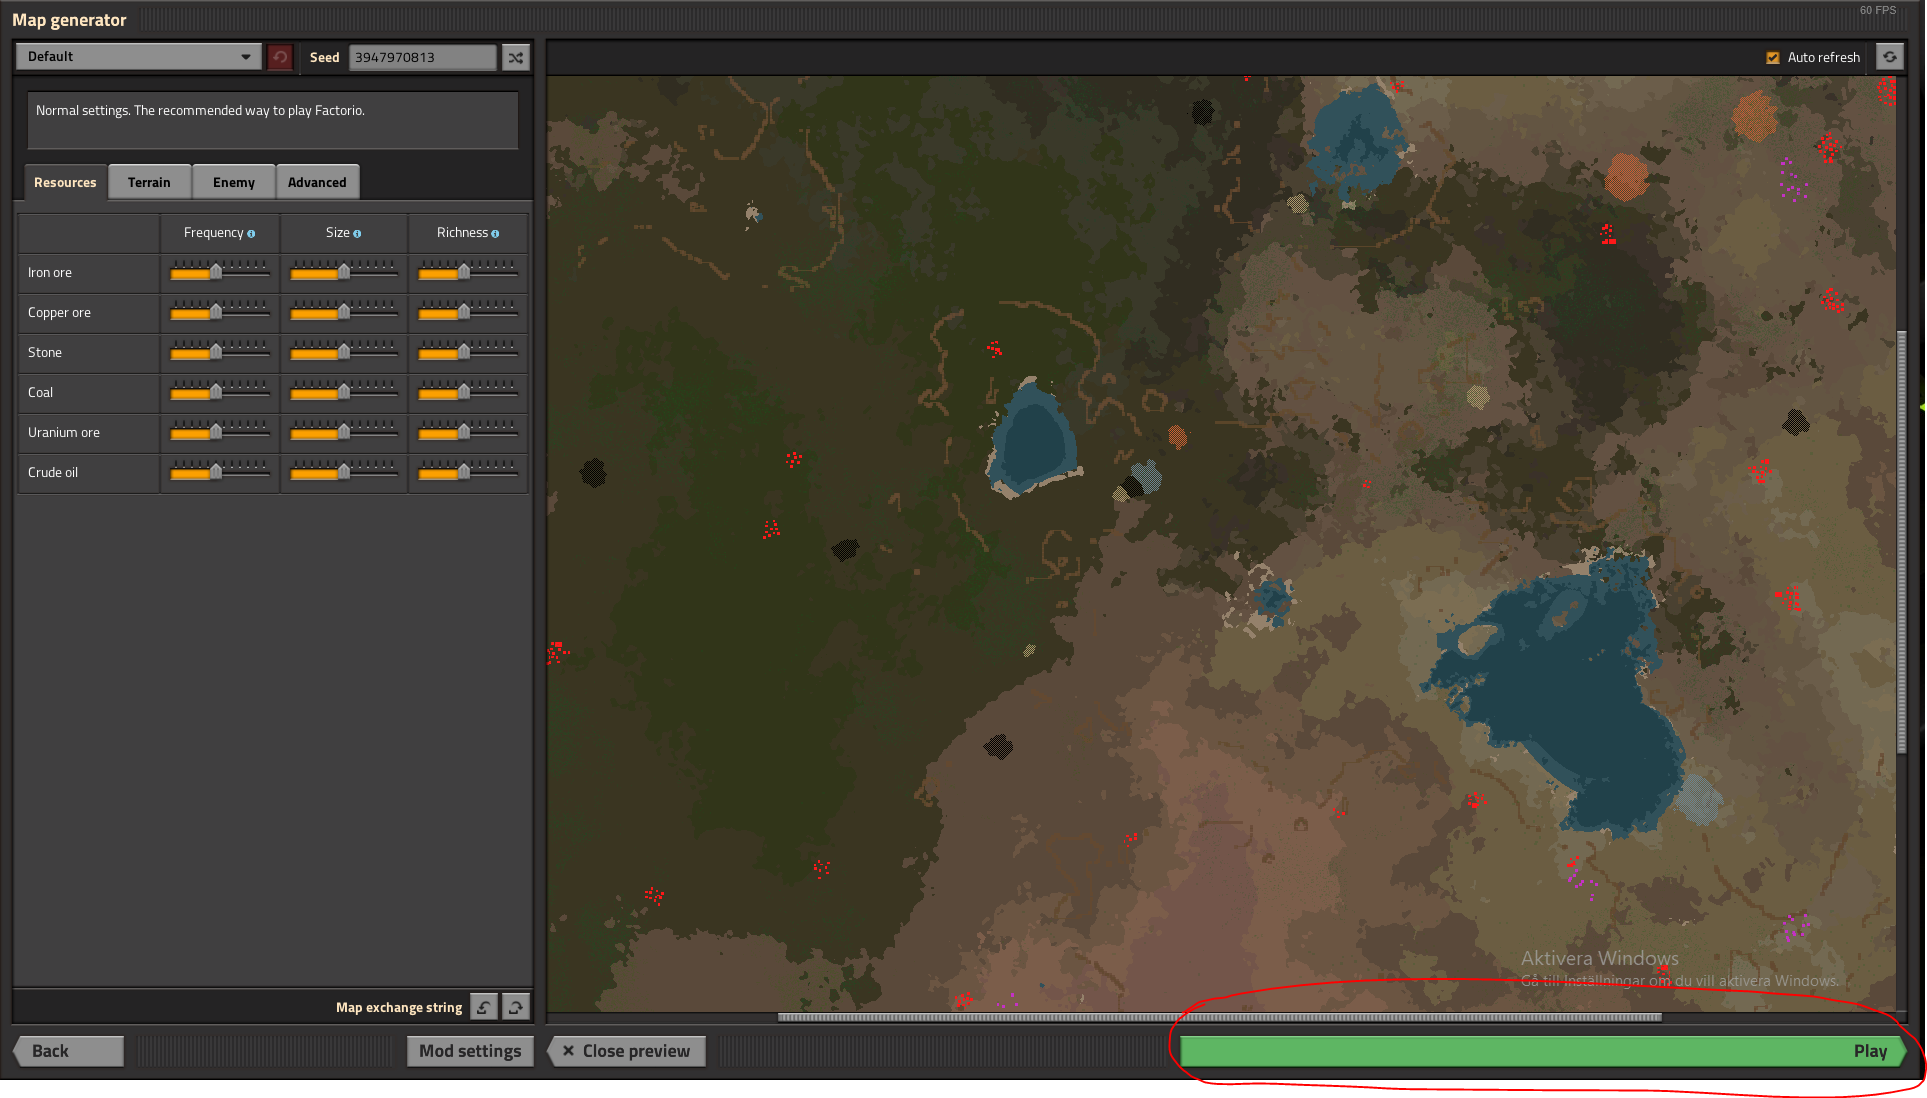
Task: Click the Frequency info icon
Action: [x=251, y=234]
